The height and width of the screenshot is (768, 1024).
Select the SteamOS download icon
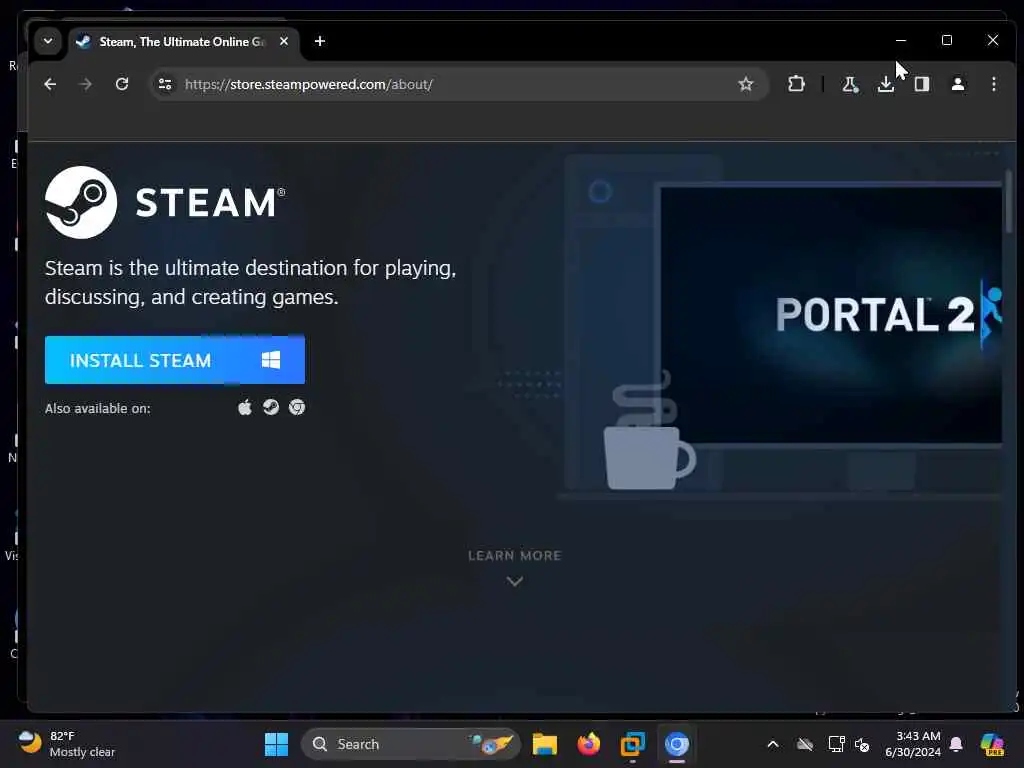click(271, 408)
